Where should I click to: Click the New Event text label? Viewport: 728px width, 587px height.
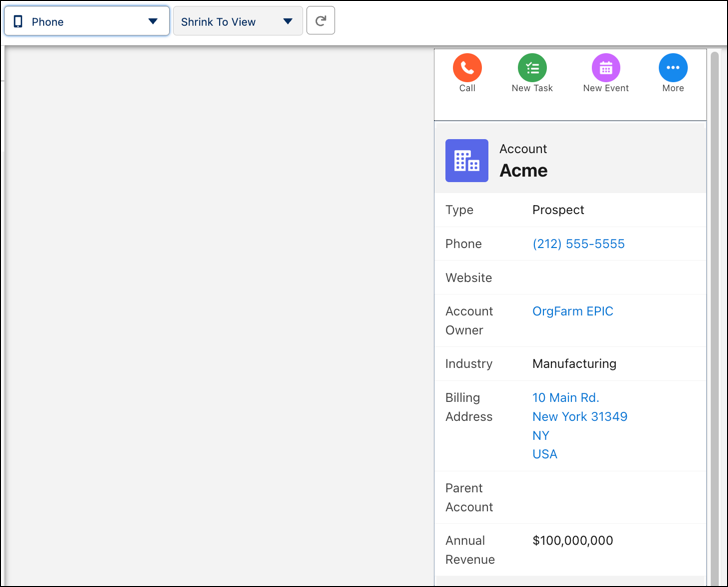click(x=605, y=88)
